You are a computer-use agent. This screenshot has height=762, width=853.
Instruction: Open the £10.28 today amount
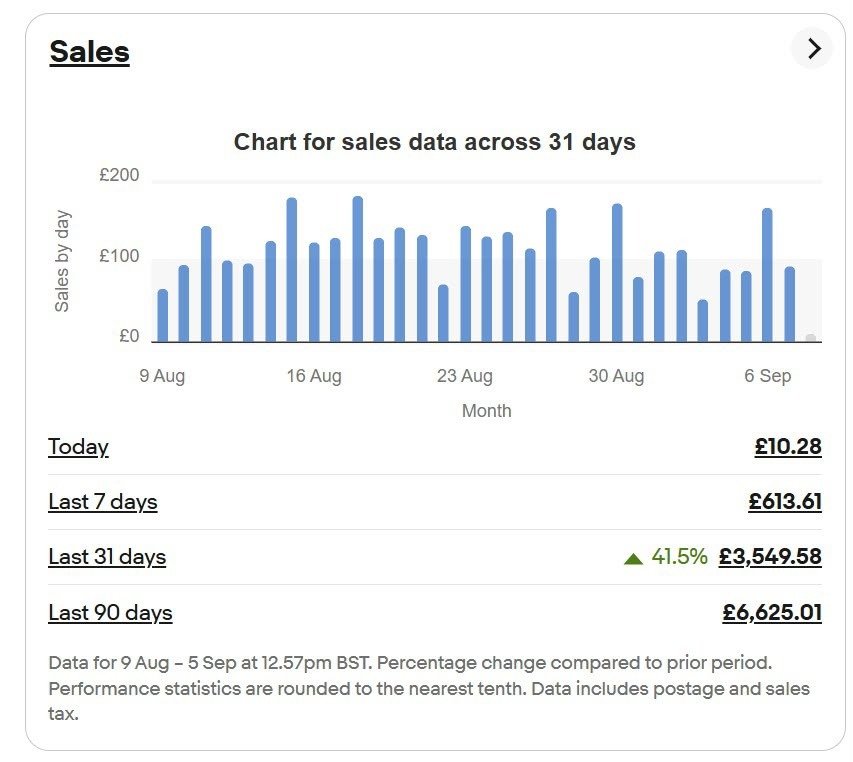click(788, 447)
